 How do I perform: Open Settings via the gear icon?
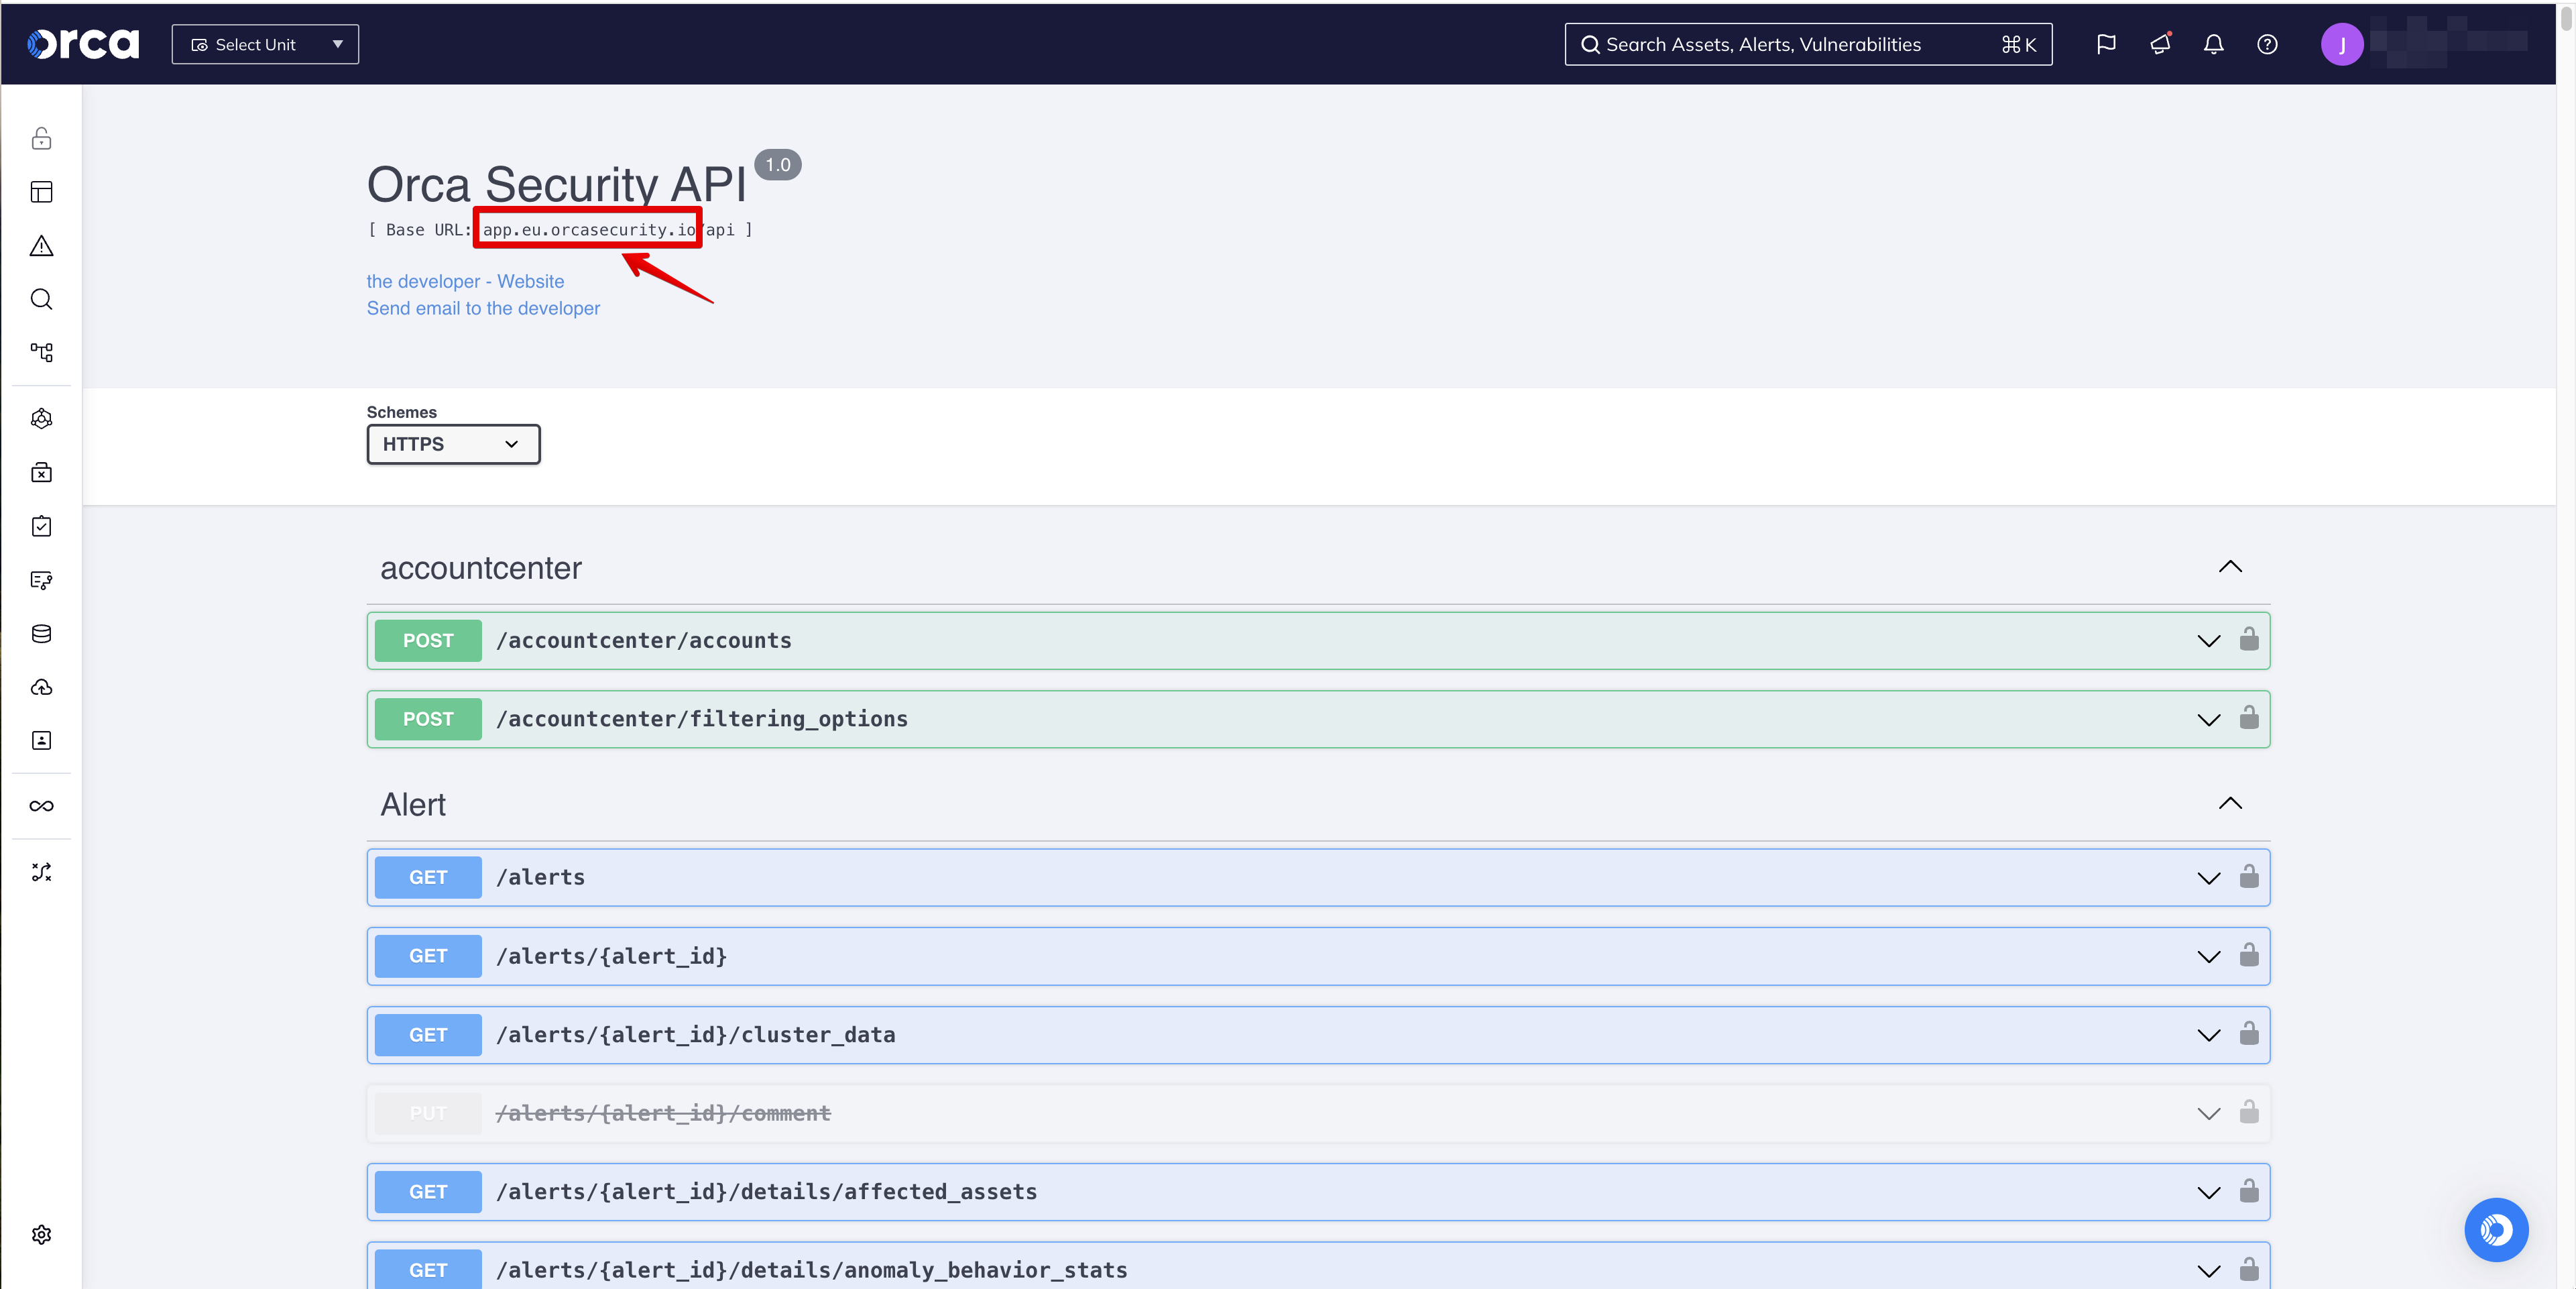[41, 1234]
